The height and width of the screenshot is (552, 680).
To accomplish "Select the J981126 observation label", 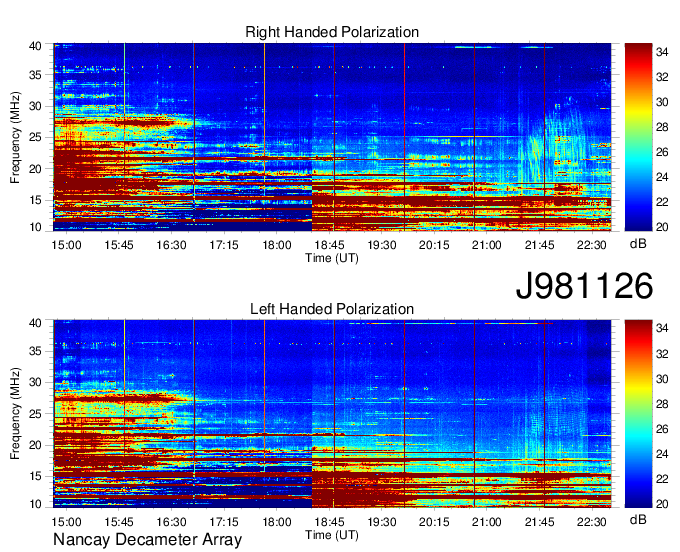I will 584,285.
